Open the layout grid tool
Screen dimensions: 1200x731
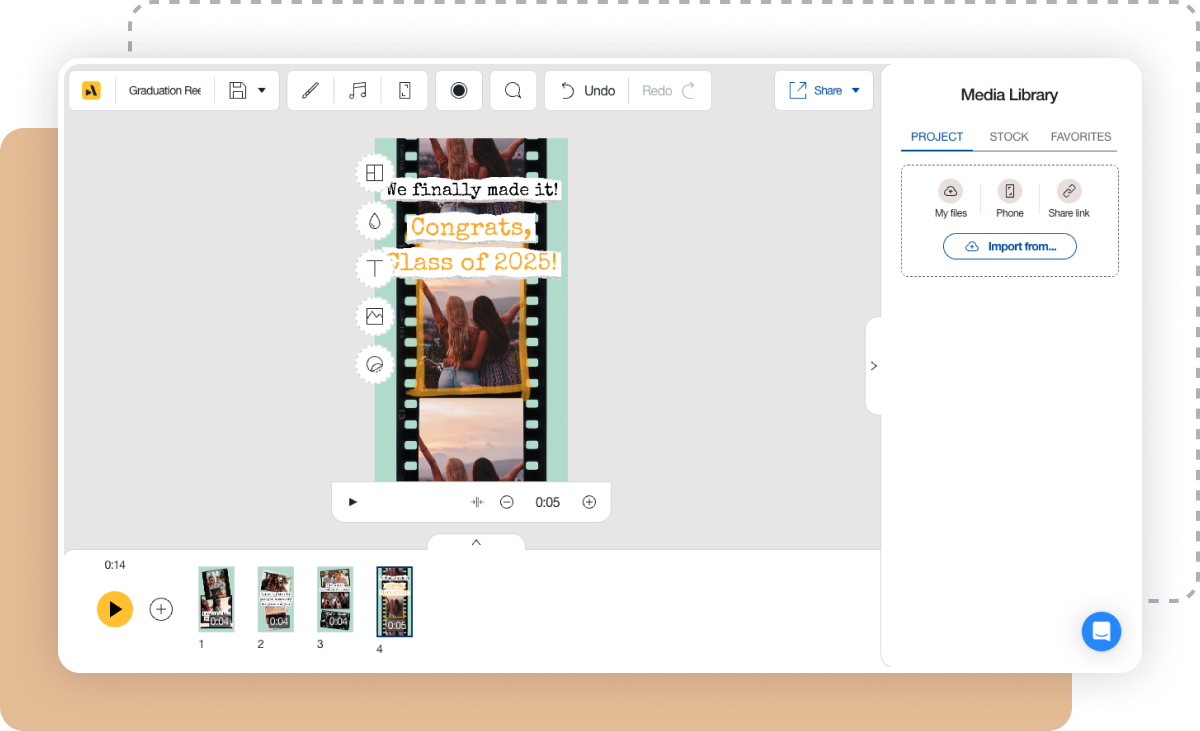pyautogui.click(x=374, y=172)
